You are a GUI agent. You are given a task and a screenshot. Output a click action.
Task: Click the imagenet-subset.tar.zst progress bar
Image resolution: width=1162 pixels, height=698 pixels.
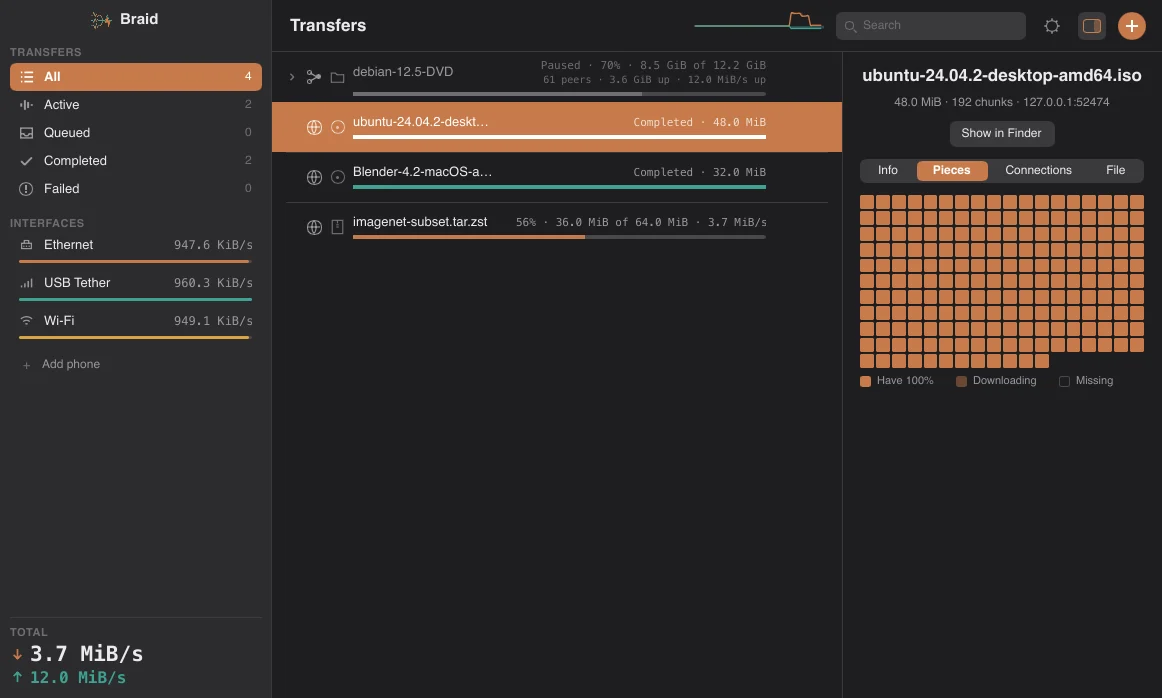560,237
